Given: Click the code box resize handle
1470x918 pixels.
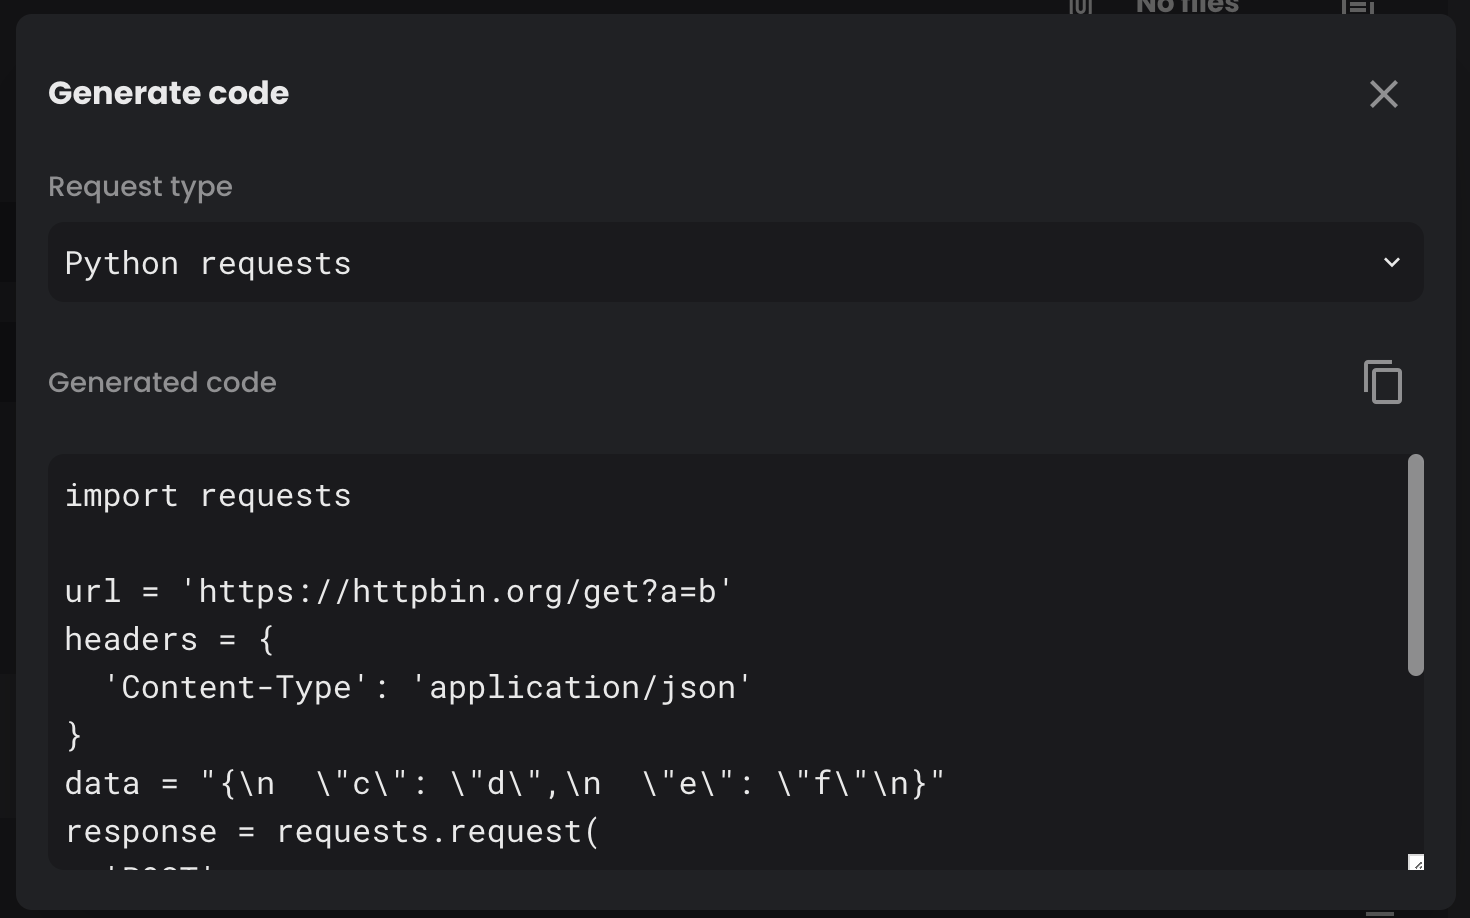Looking at the screenshot, I should click(1415, 862).
